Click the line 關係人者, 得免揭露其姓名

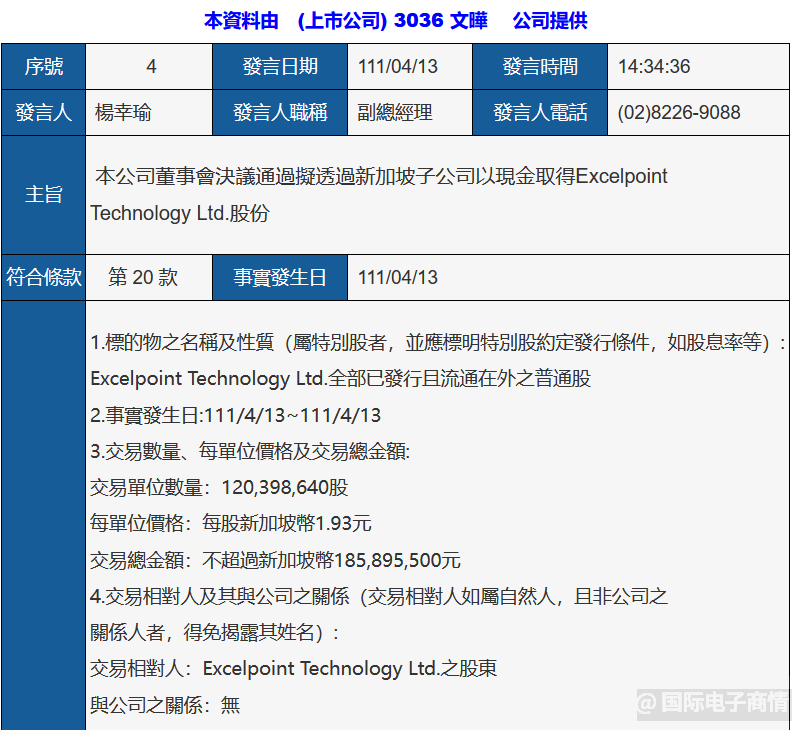(x=214, y=632)
